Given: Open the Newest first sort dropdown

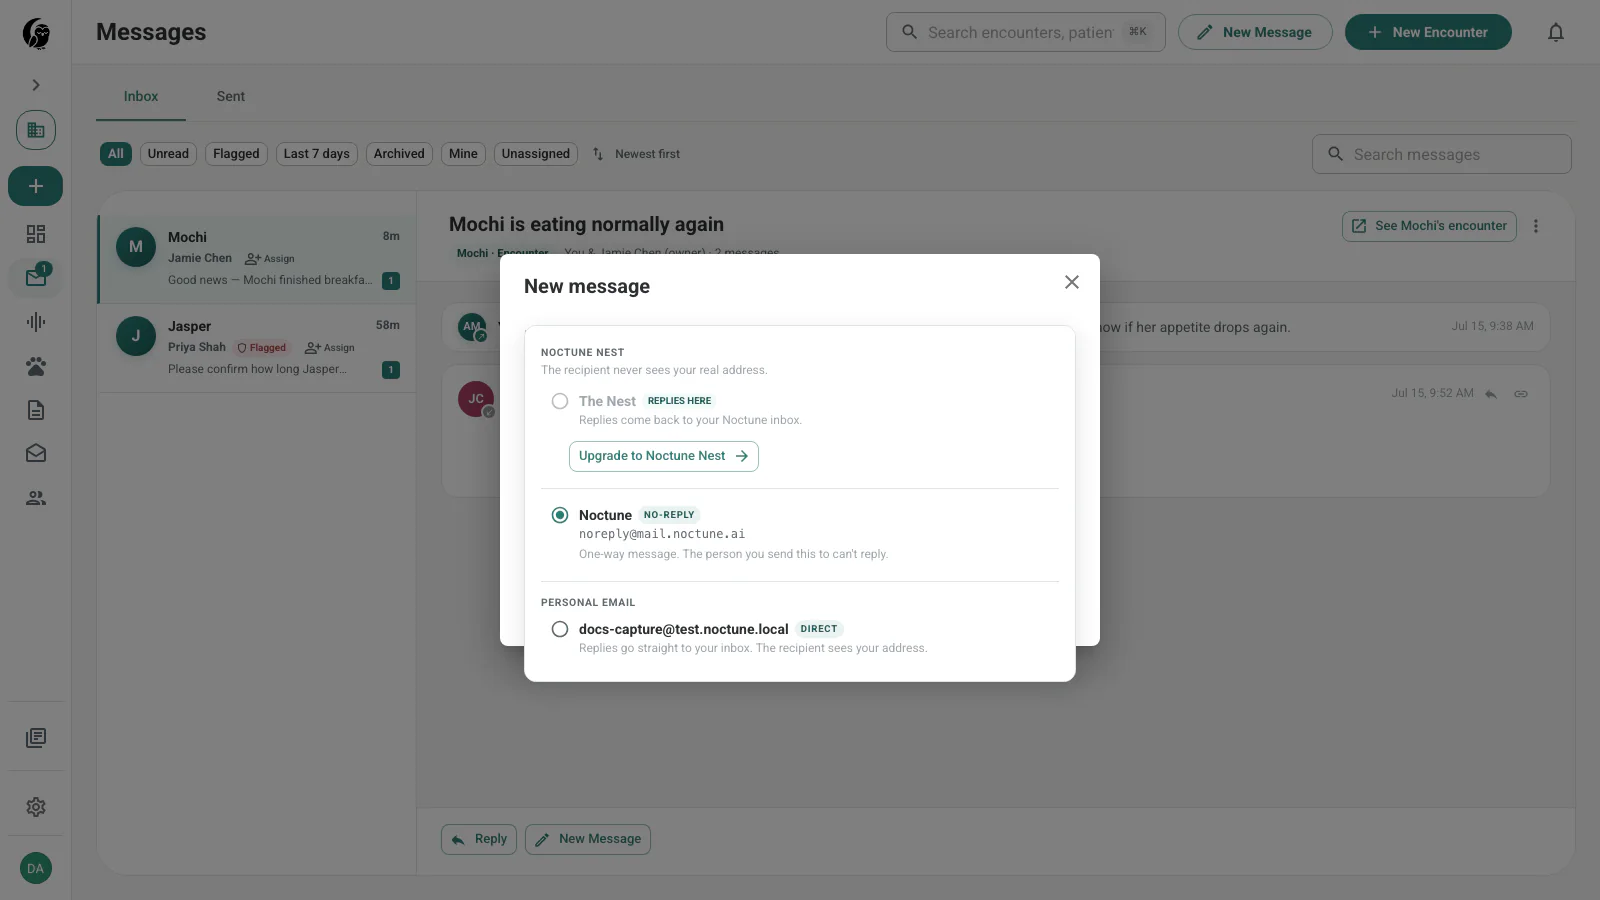Looking at the screenshot, I should [x=636, y=154].
